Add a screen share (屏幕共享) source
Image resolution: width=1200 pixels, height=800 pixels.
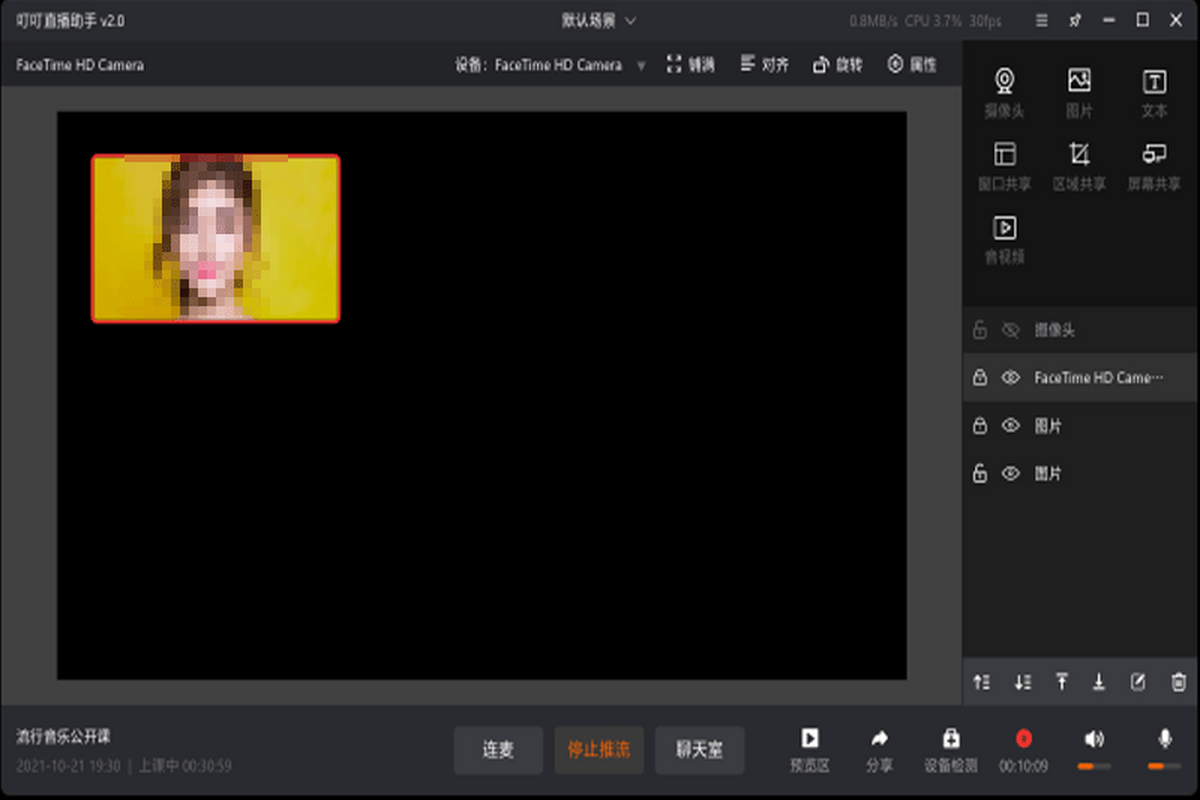(x=1154, y=166)
